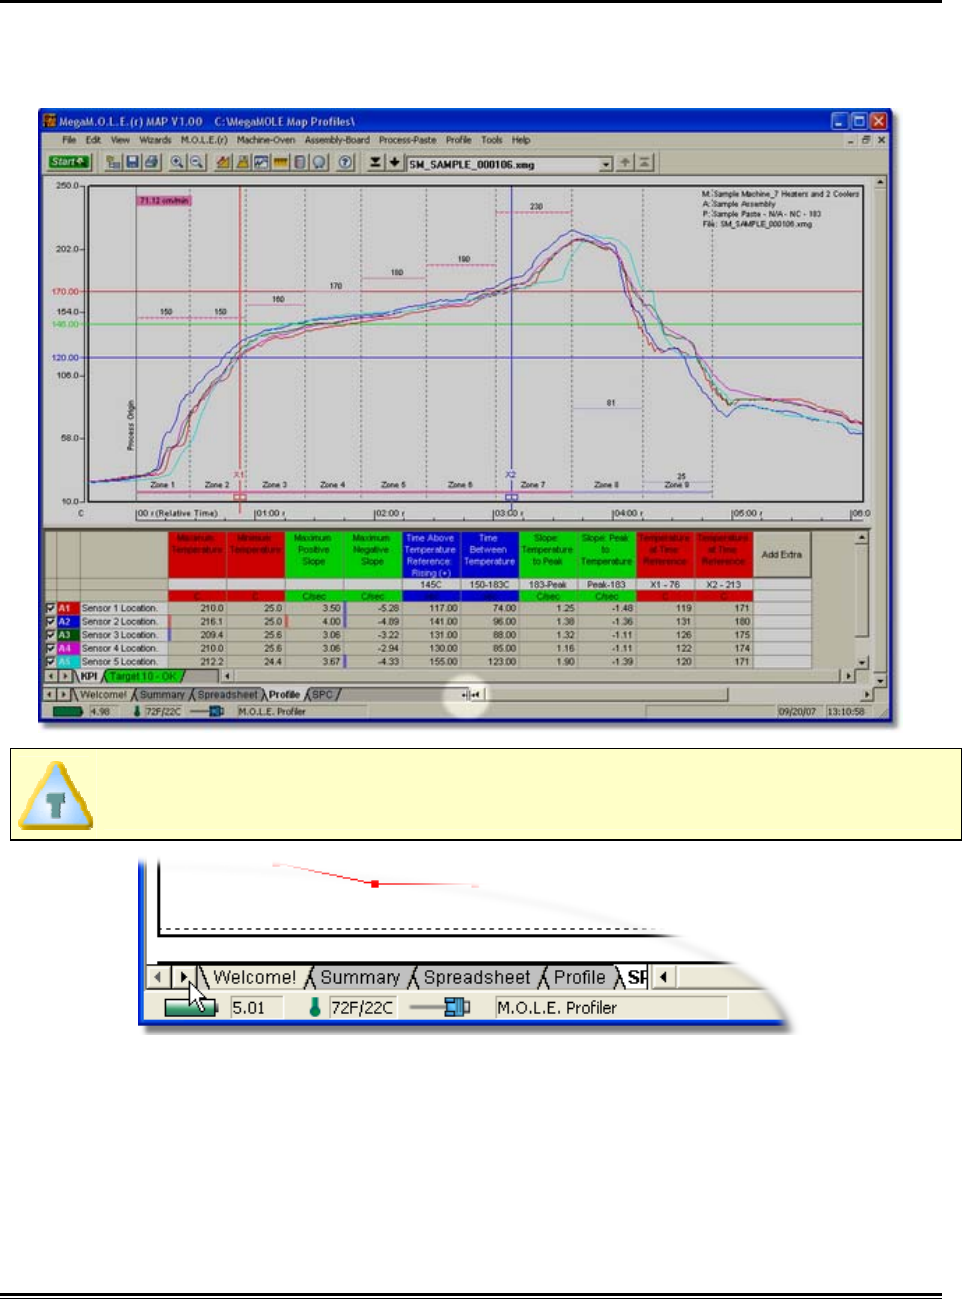Click scroll-right arrow beside Welcome! tab in main window
Image resolution: width=962 pixels, height=1299 pixels.
pos(65,694)
